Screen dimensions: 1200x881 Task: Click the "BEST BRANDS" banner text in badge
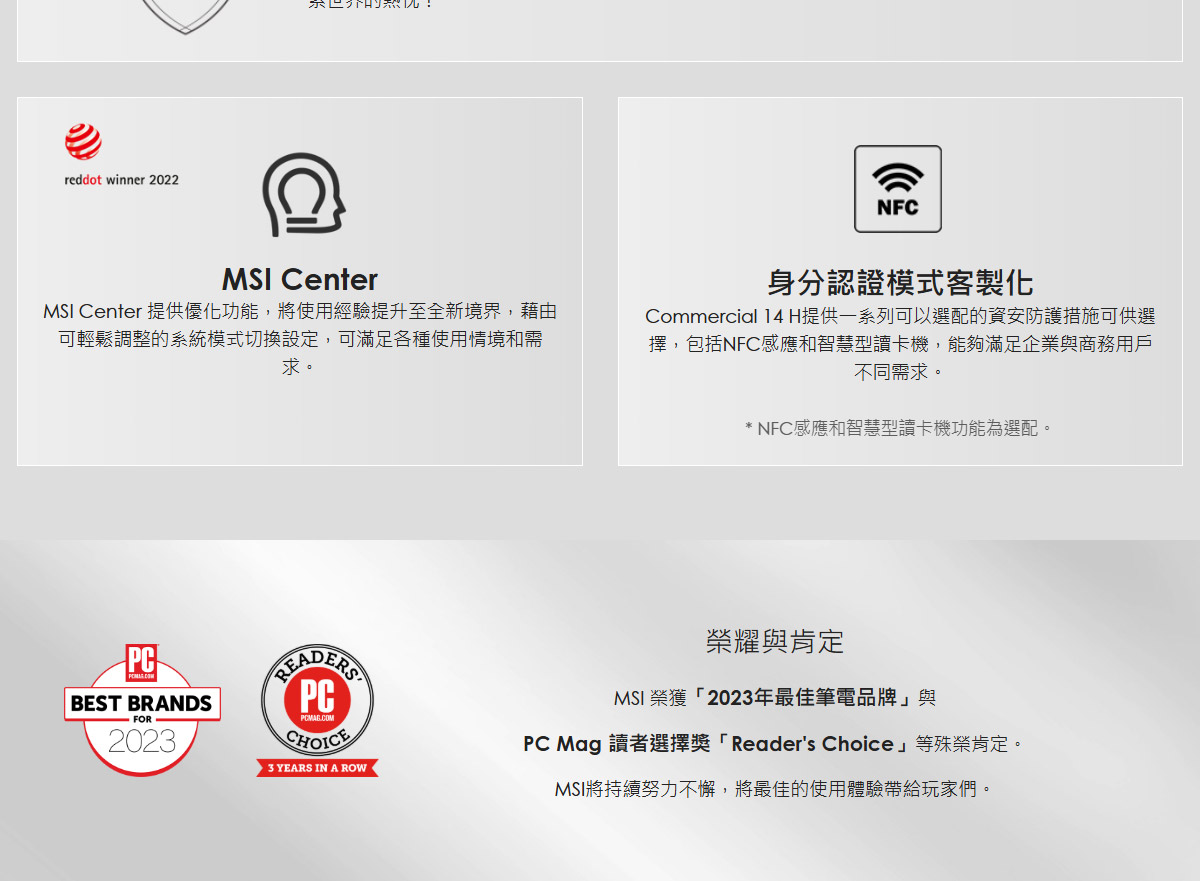tap(141, 703)
